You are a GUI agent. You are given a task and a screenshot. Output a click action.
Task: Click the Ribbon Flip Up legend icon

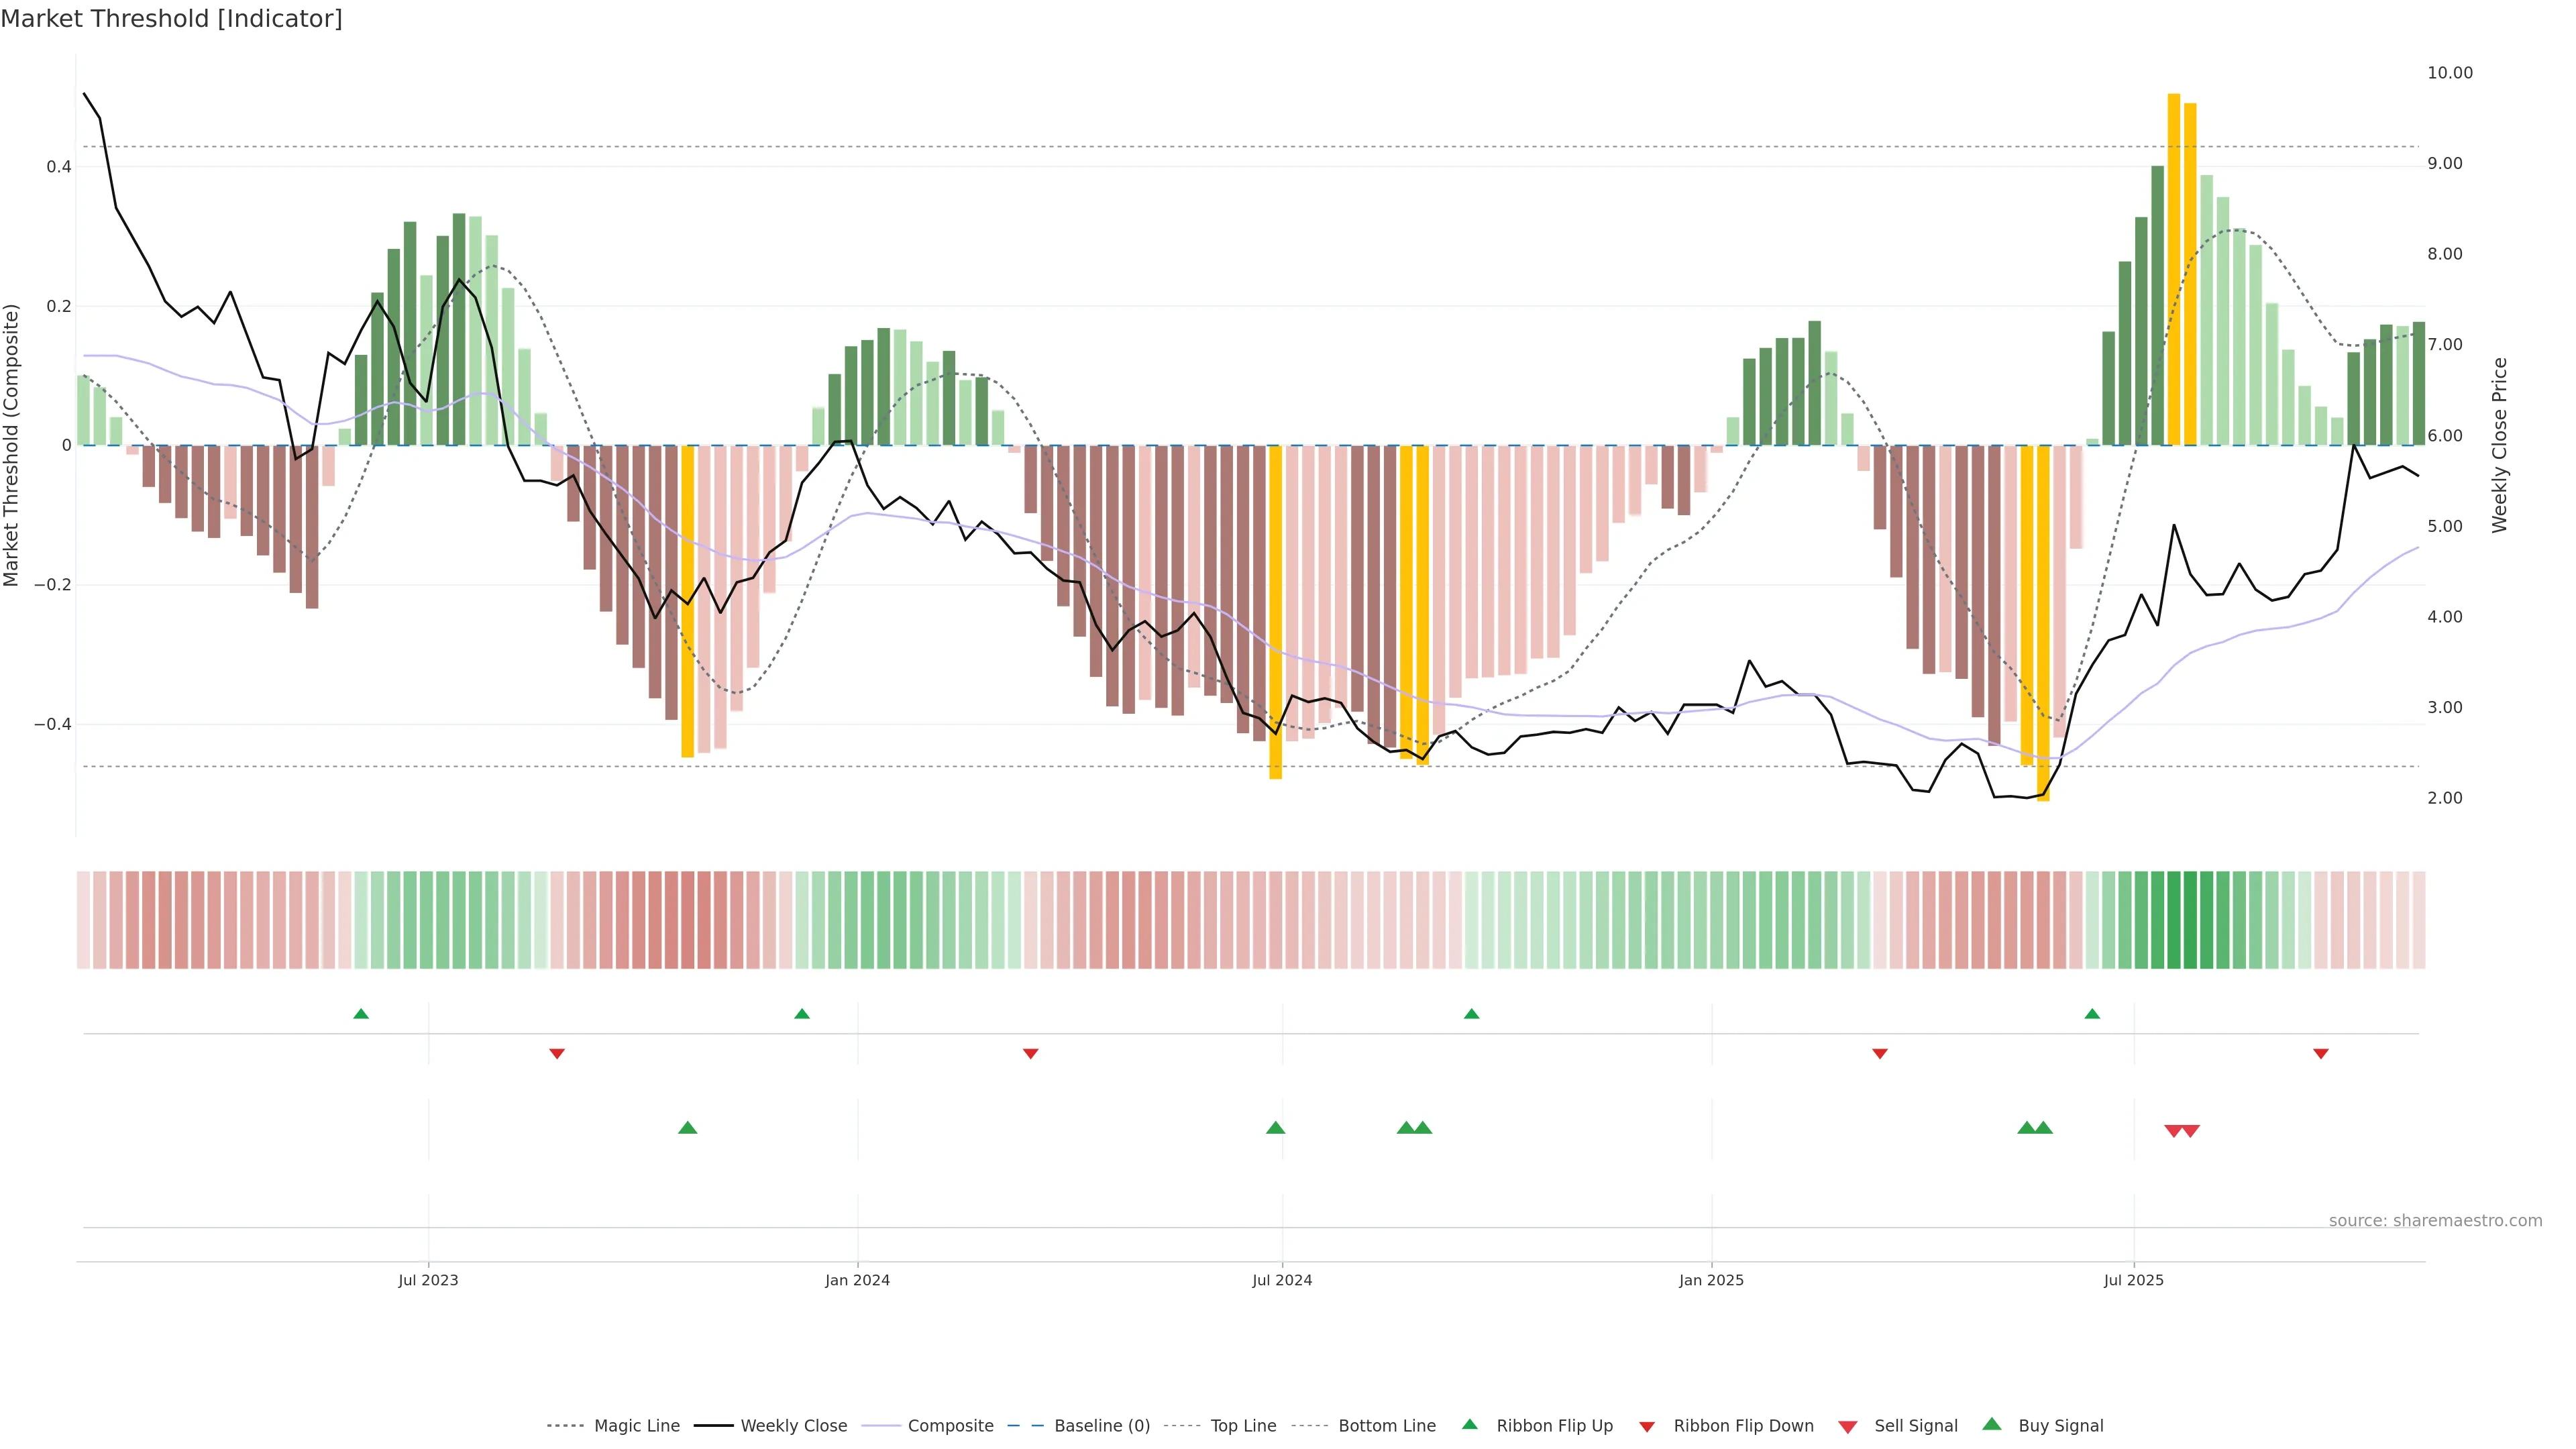pos(1469,1424)
